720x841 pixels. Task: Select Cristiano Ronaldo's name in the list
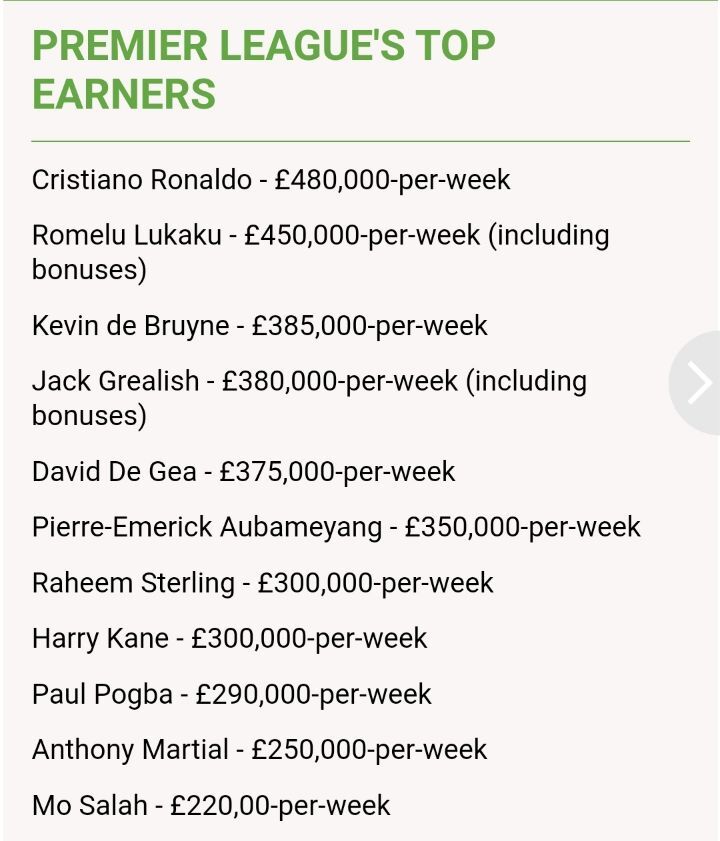(141, 180)
